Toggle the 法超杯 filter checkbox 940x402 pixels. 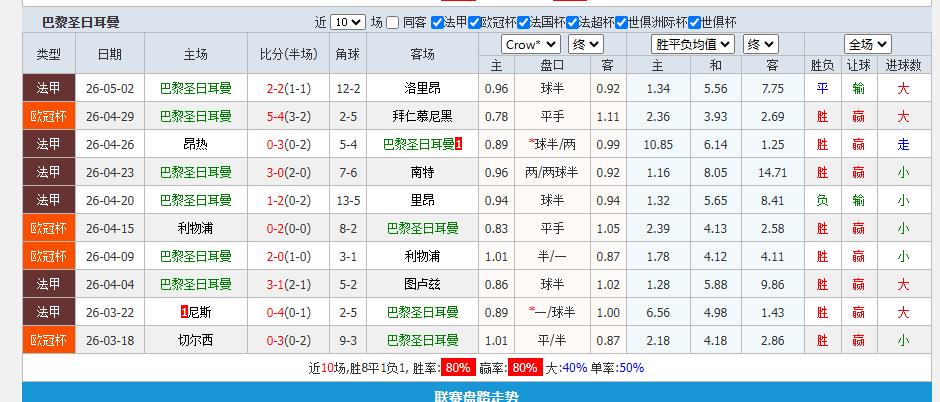tap(572, 23)
